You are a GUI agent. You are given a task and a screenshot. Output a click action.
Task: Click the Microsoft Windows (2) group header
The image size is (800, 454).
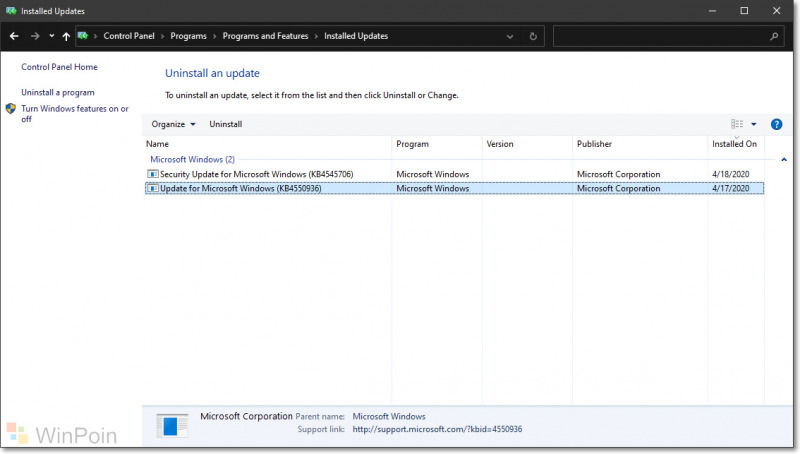192,159
